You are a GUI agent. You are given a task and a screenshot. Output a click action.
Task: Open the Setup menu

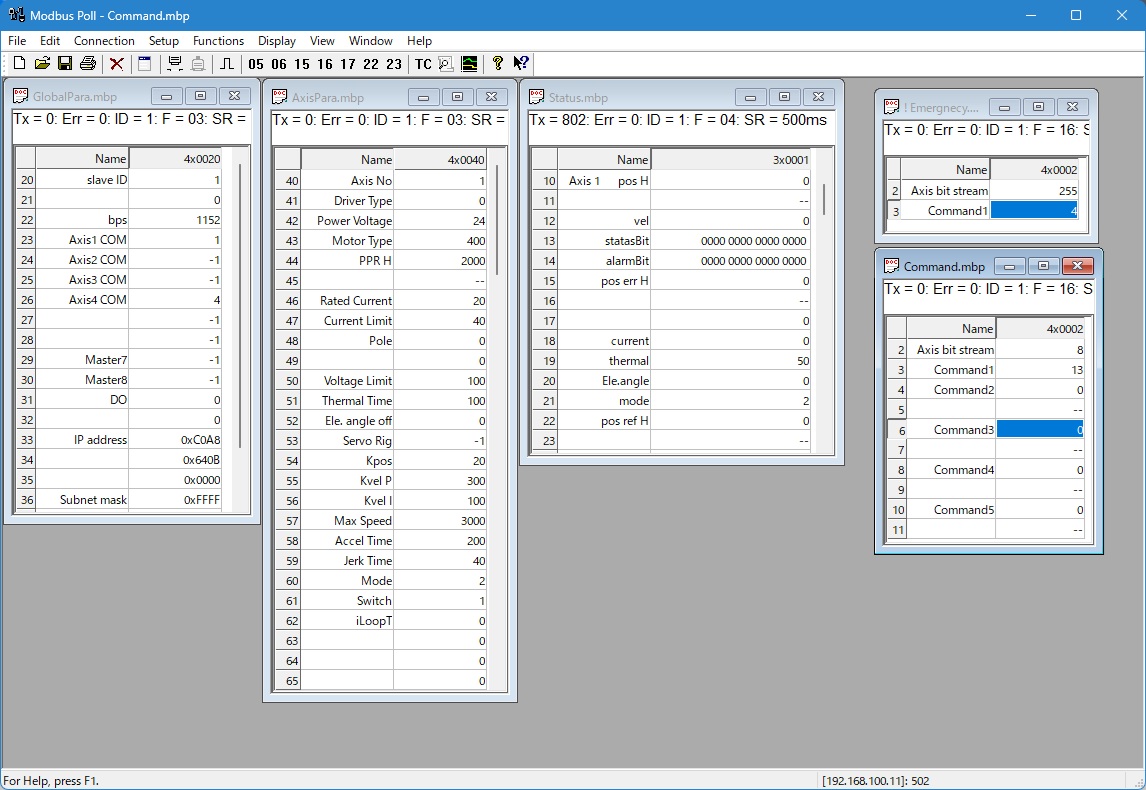tap(163, 41)
